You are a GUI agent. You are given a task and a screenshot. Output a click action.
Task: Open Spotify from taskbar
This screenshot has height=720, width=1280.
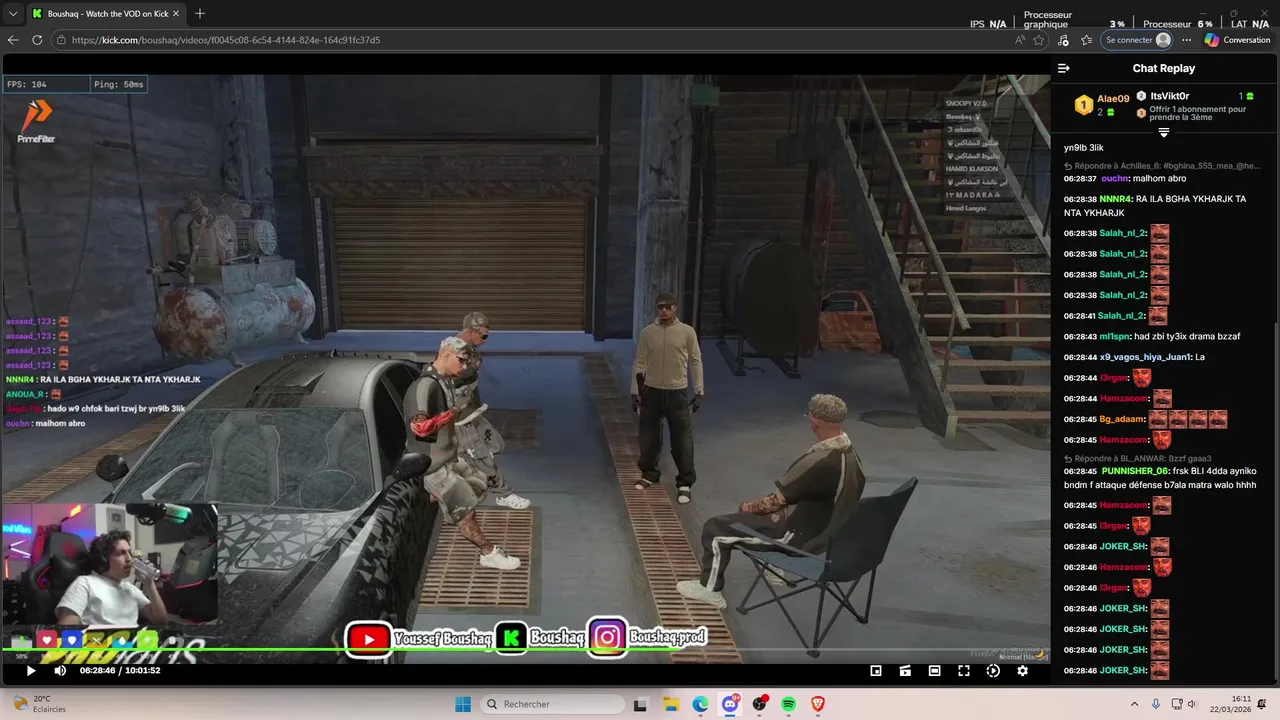point(788,704)
